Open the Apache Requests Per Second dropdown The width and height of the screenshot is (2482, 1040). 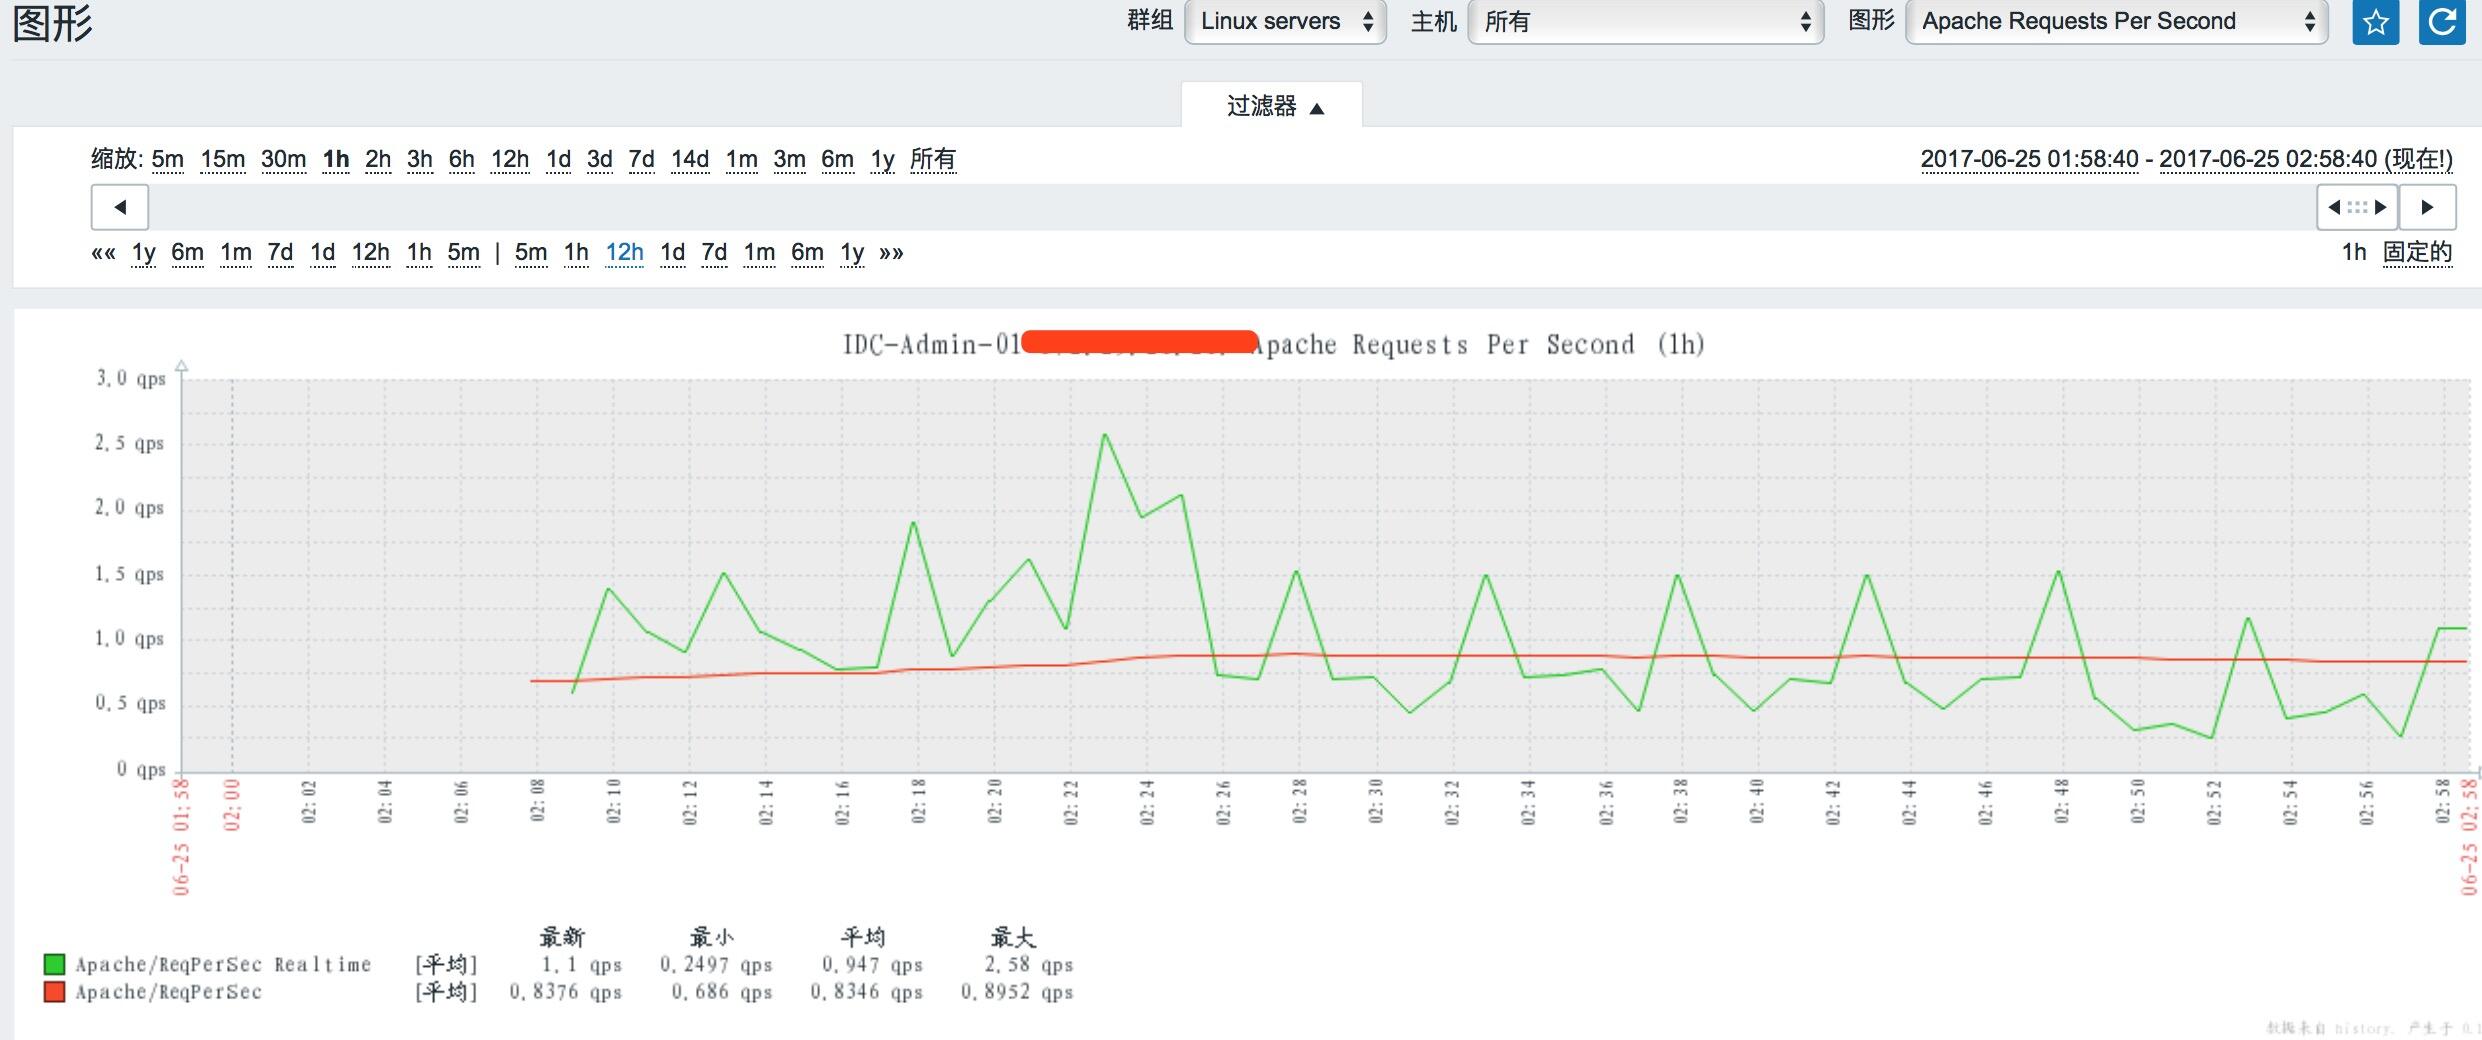(2116, 22)
